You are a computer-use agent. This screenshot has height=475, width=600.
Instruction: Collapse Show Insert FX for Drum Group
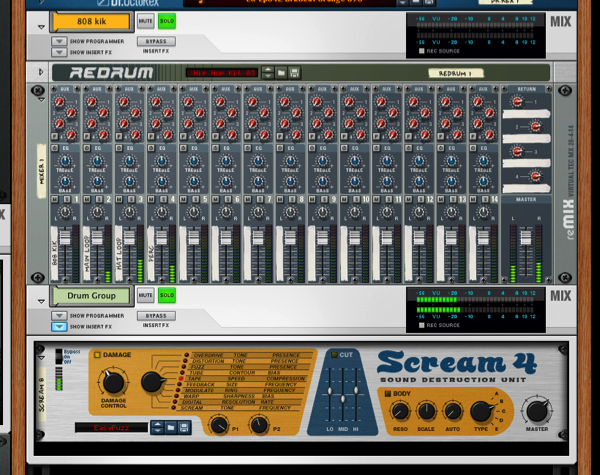(59, 326)
